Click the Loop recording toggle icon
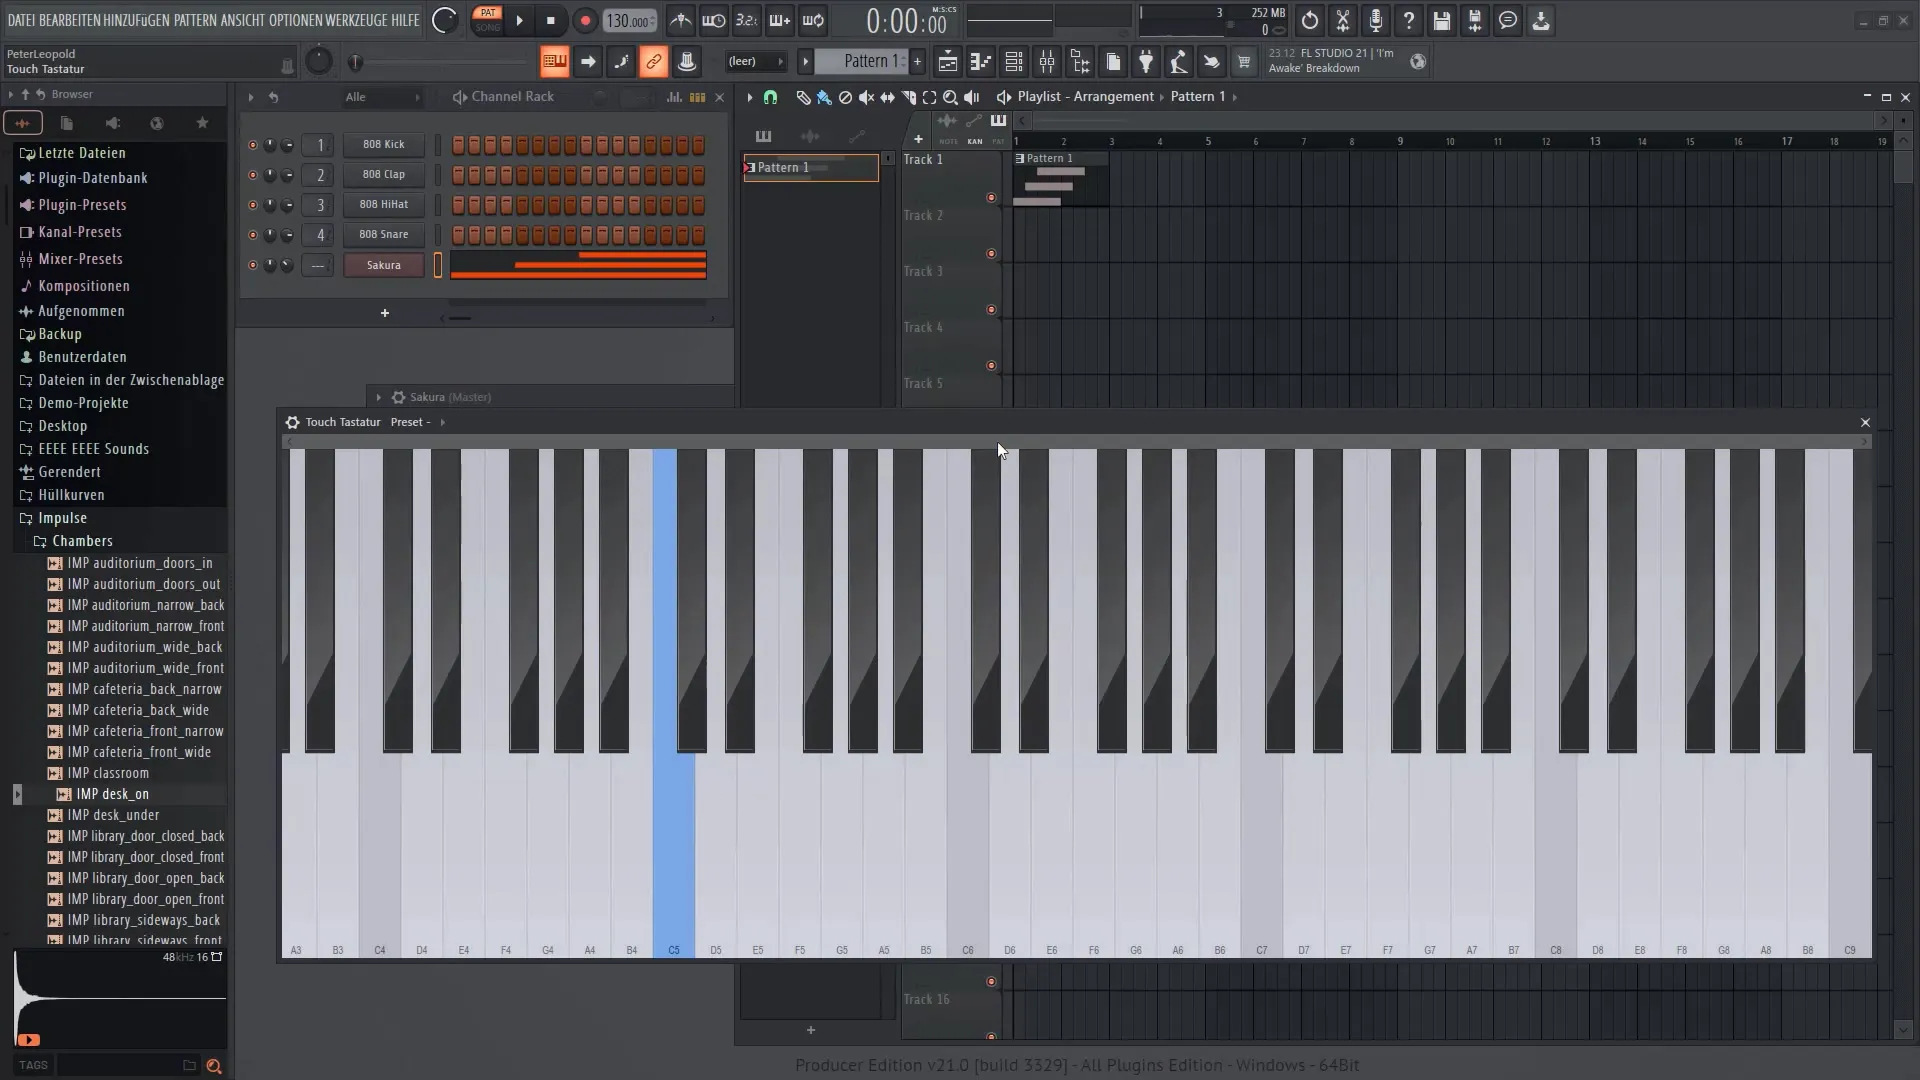Image resolution: width=1920 pixels, height=1080 pixels. [816, 20]
